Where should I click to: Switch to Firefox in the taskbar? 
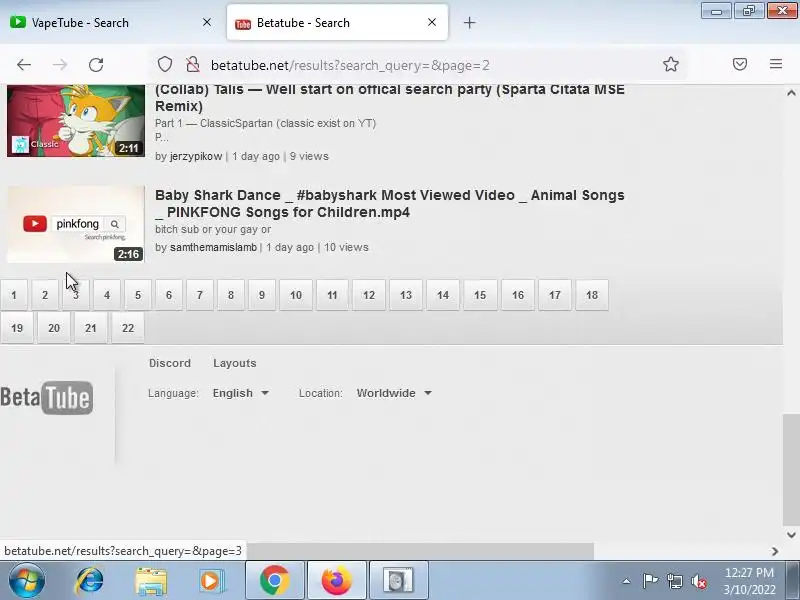click(337, 581)
